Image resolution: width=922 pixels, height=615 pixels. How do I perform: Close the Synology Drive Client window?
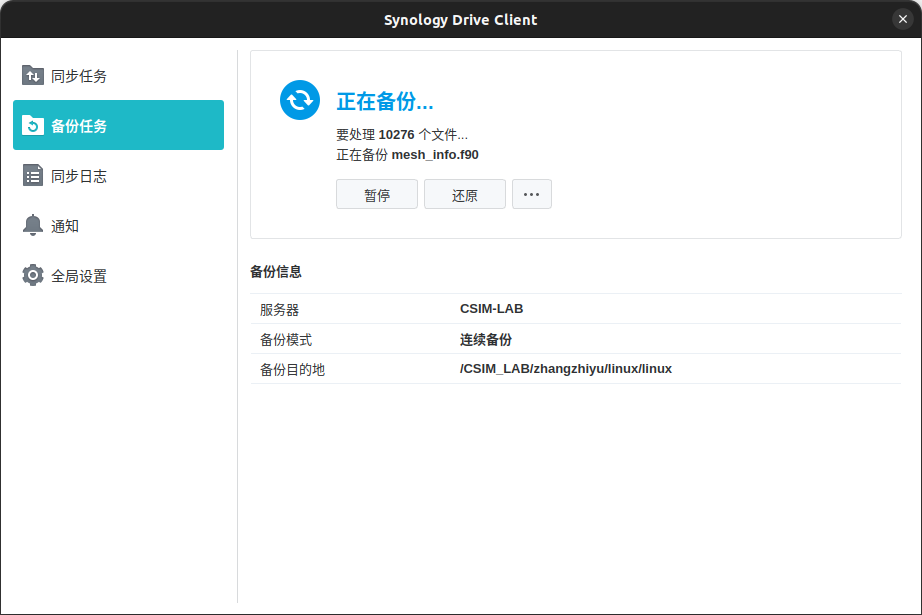click(903, 19)
